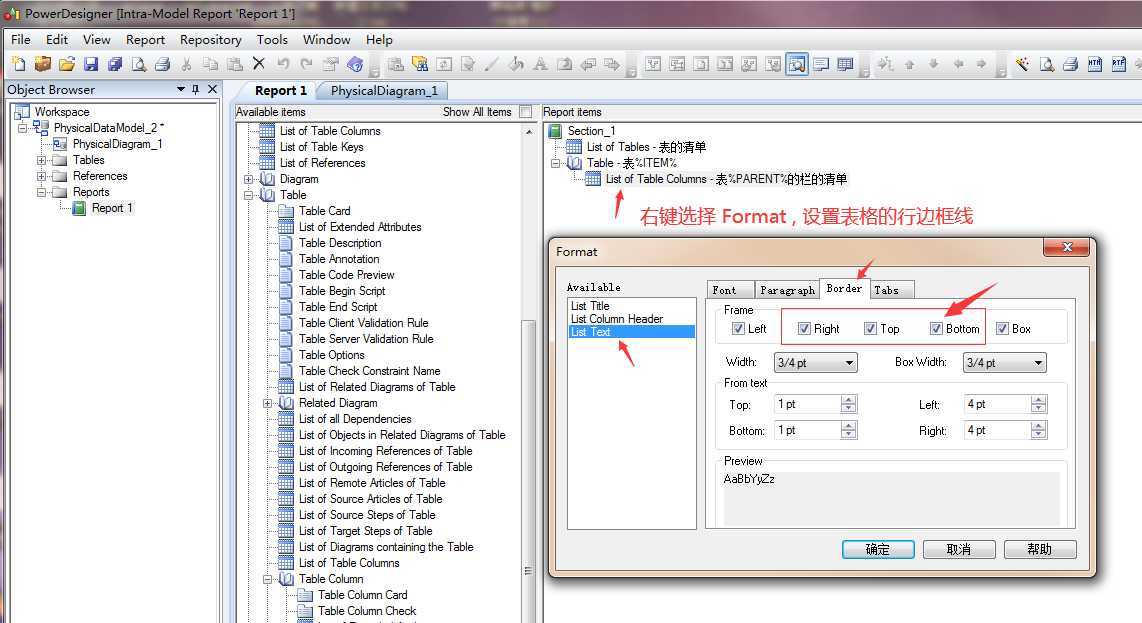Open the Report menu
1142x623 pixels.
pos(145,39)
